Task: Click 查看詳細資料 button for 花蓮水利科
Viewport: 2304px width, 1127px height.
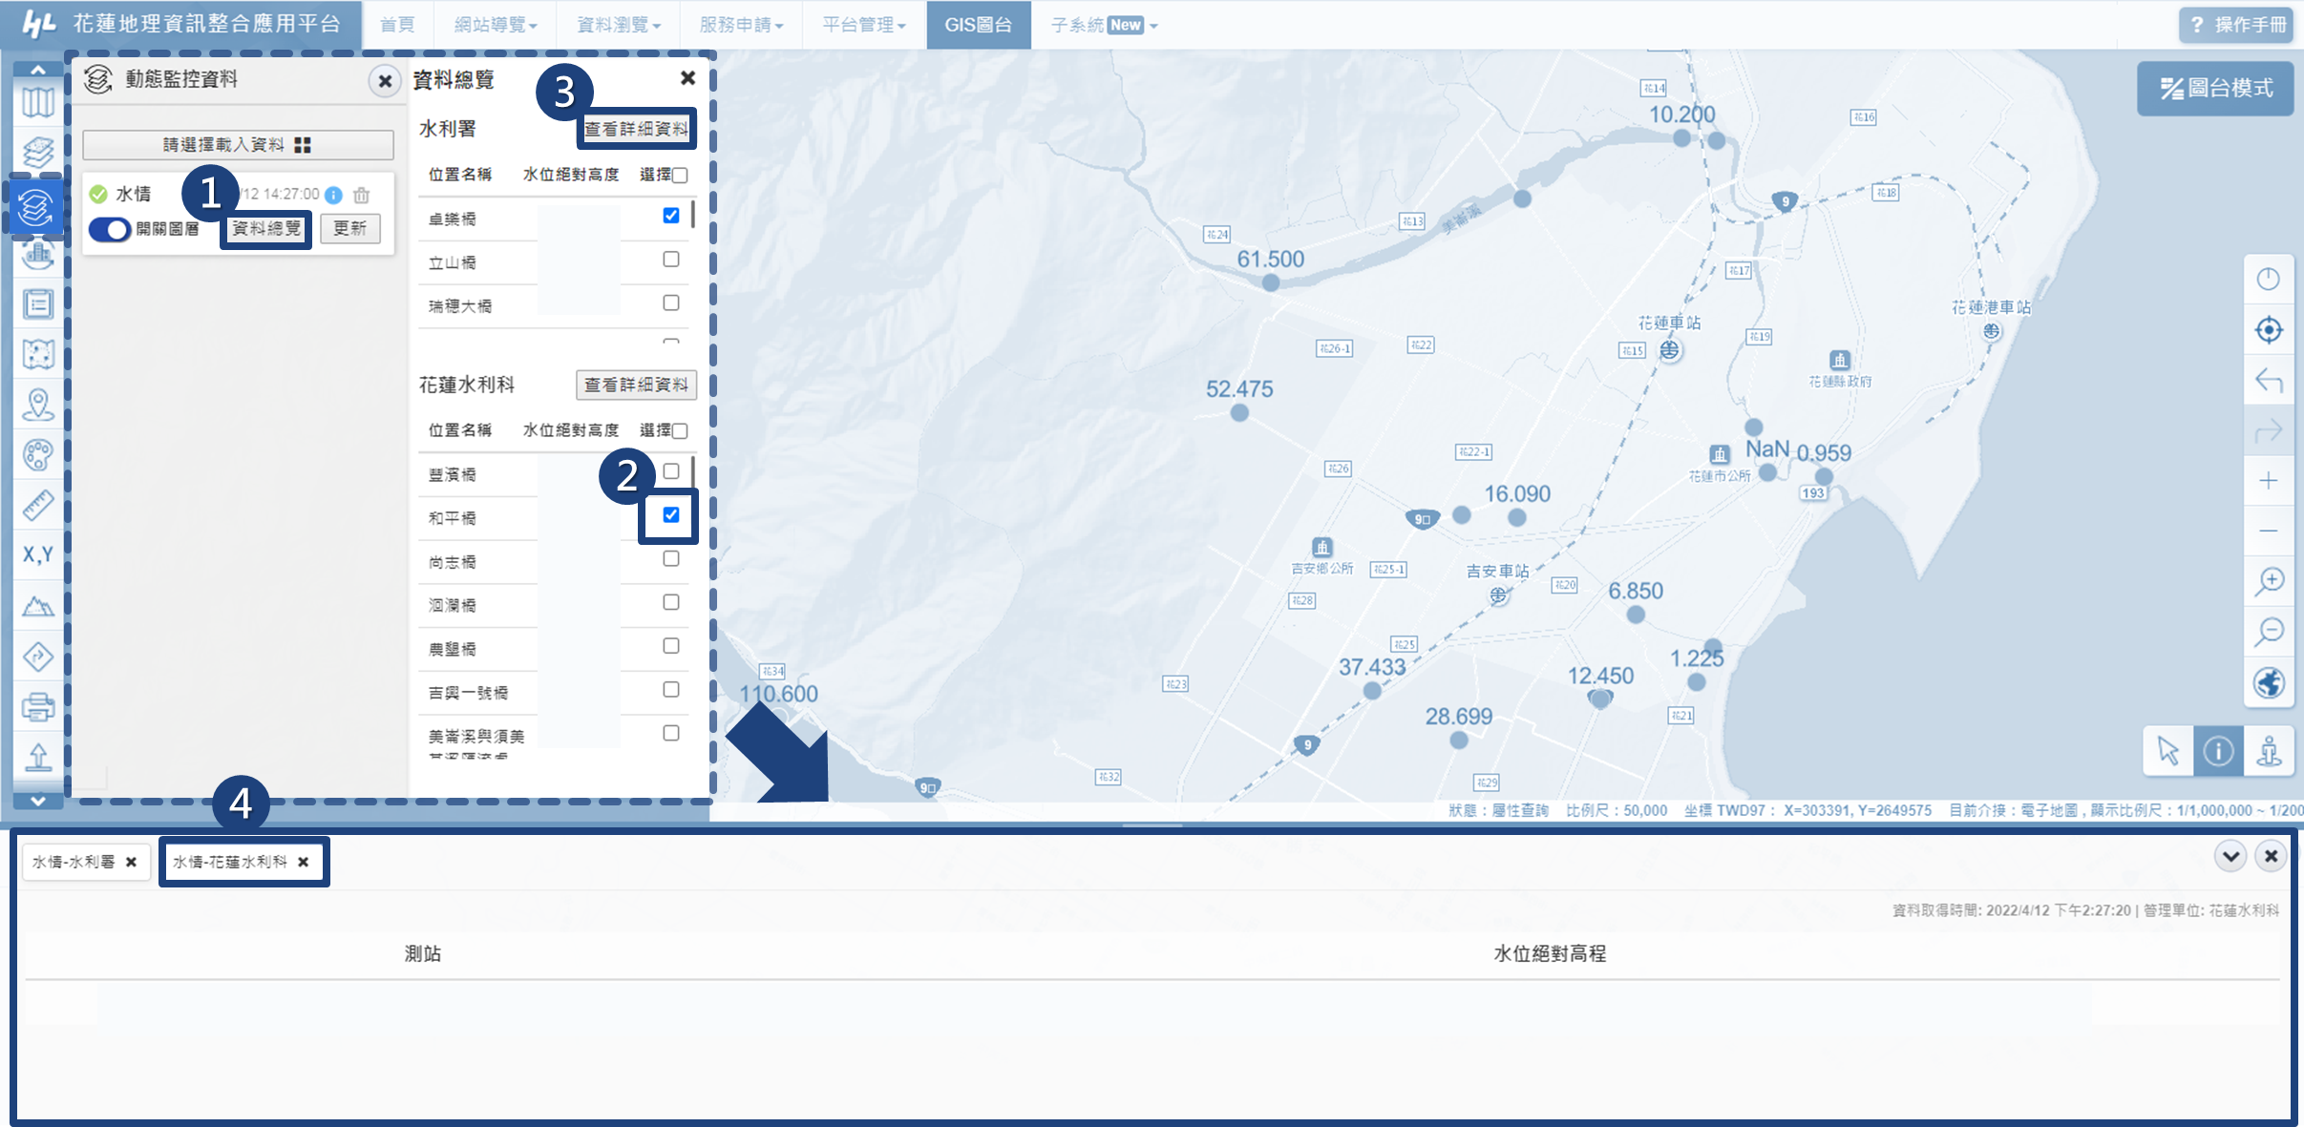Action: tap(636, 385)
